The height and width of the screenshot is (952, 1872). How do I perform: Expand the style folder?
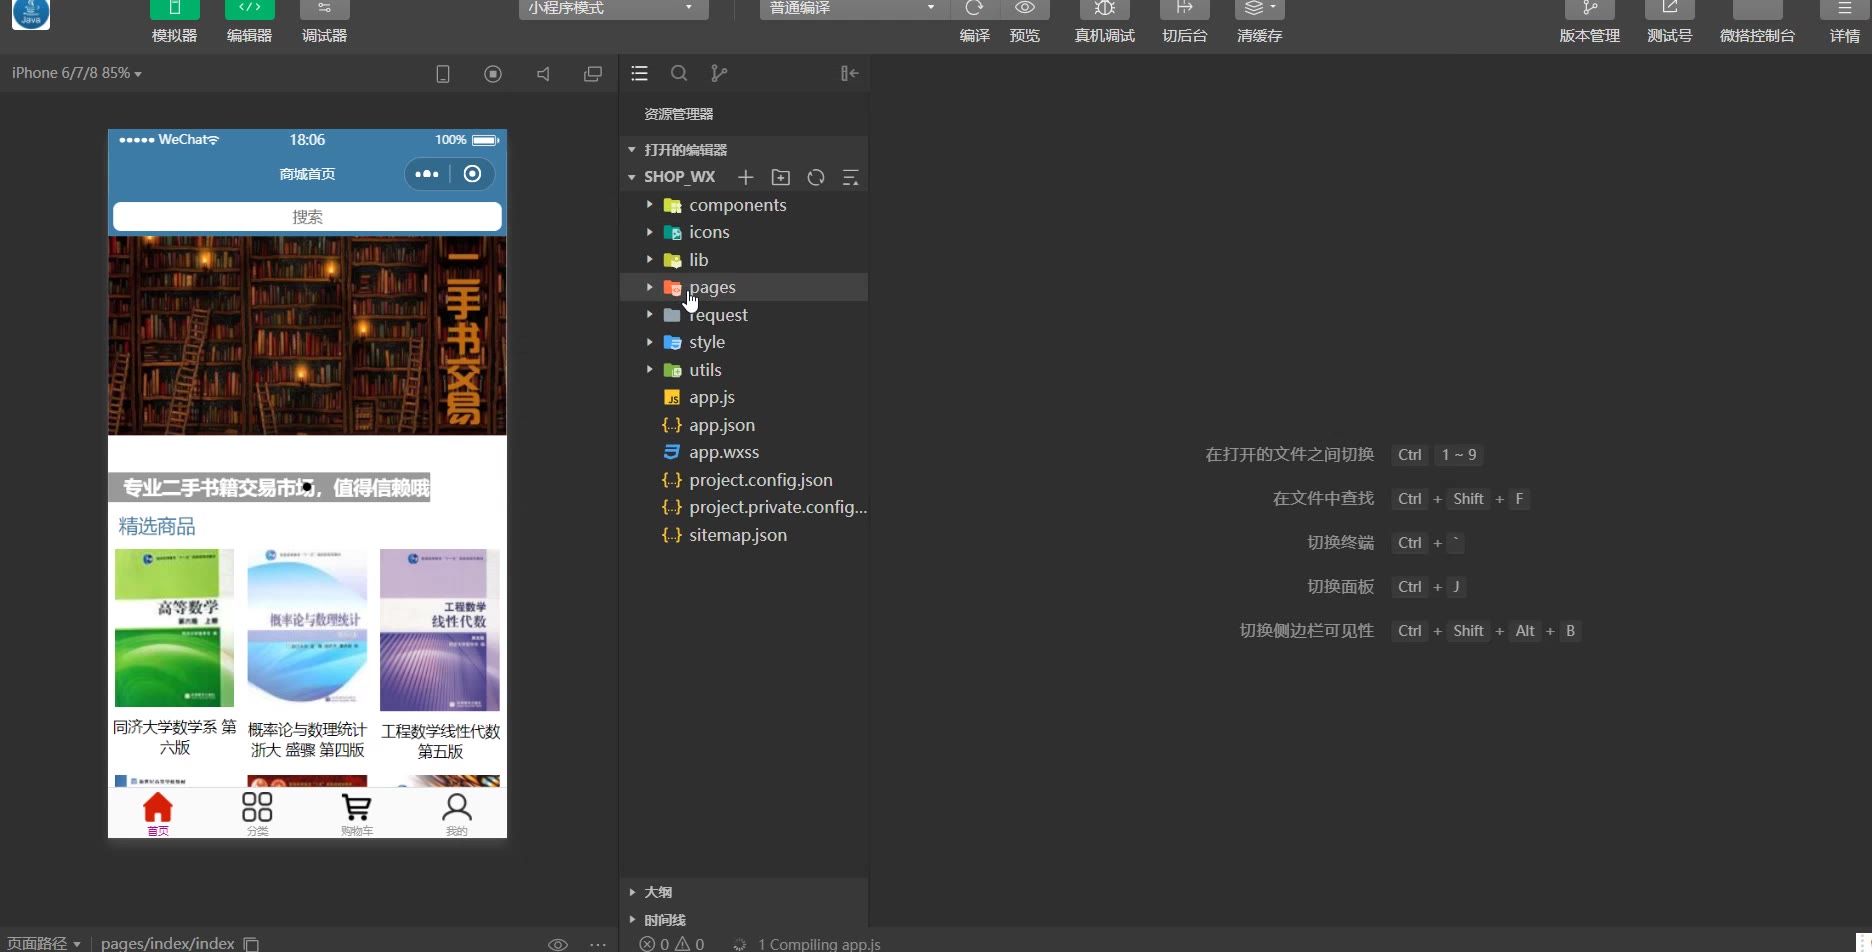pyautogui.click(x=744, y=342)
